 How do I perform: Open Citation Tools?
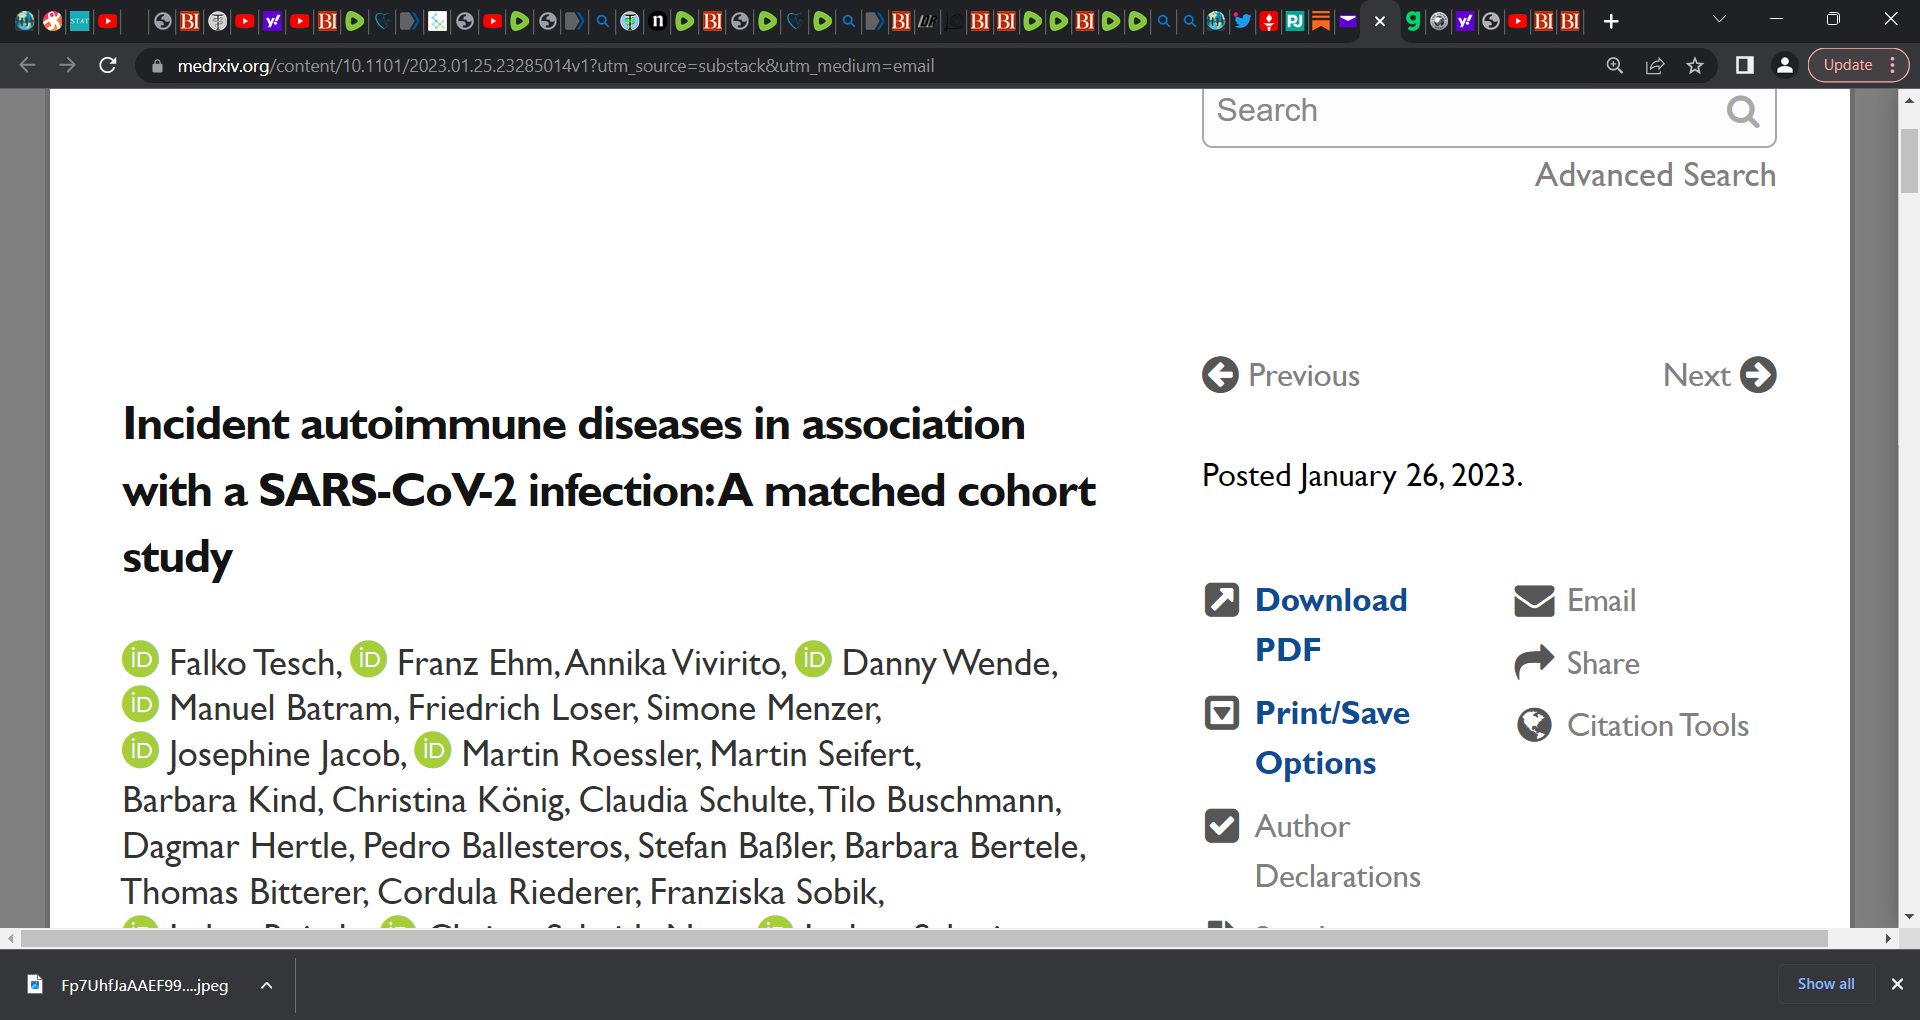click(1657, 725)
